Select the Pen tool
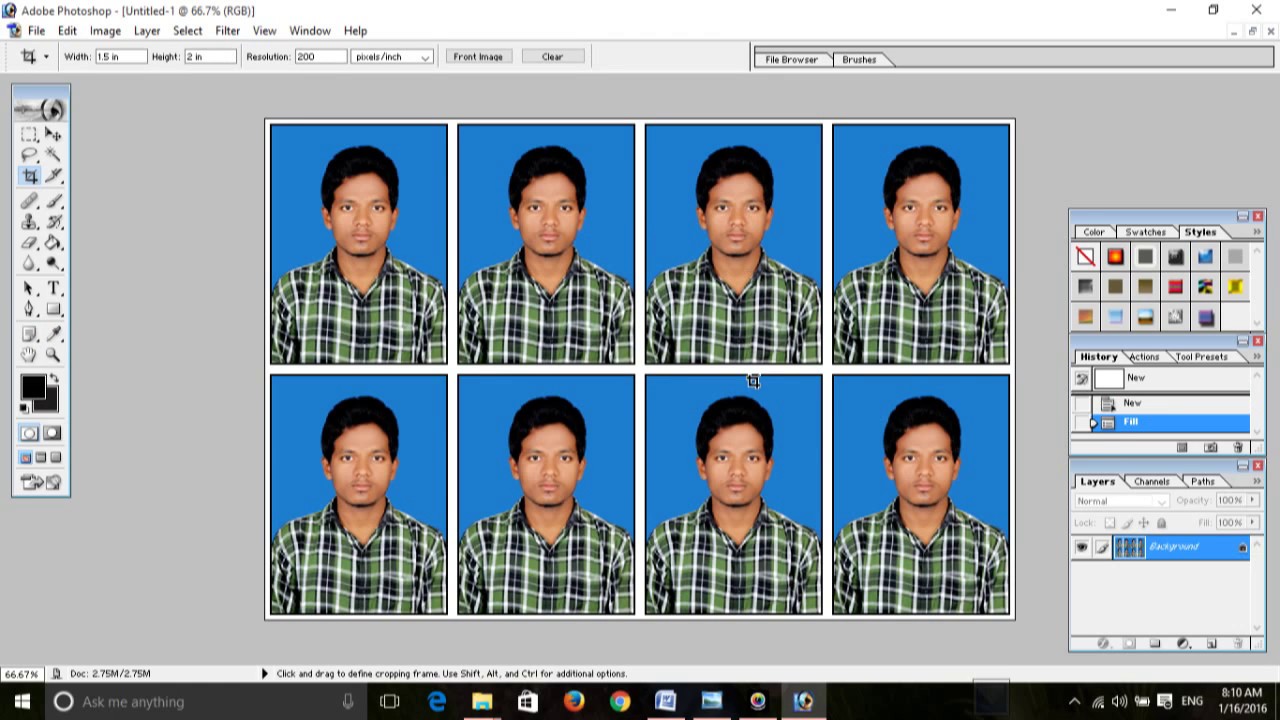The image size is (1280, 720). (29, 310)
